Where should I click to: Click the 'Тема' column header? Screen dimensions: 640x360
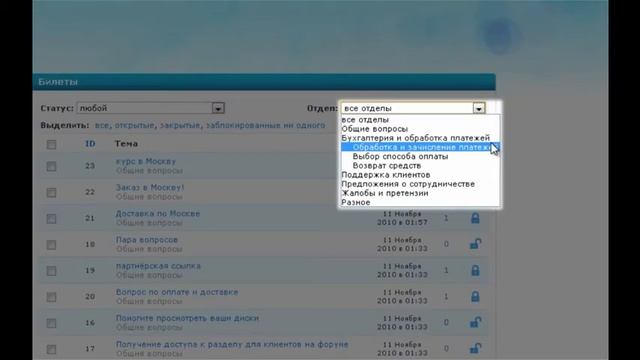click(x=126, y=144)
